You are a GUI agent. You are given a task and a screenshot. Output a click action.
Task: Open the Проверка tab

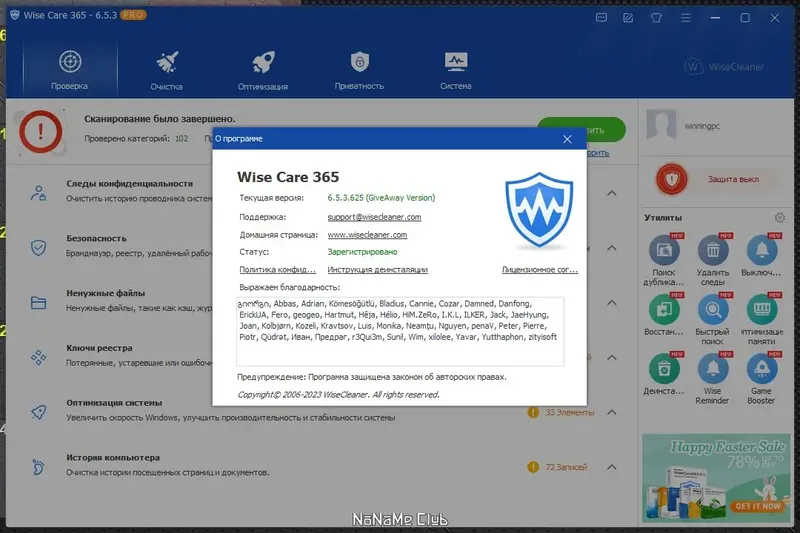click(70, 70)
